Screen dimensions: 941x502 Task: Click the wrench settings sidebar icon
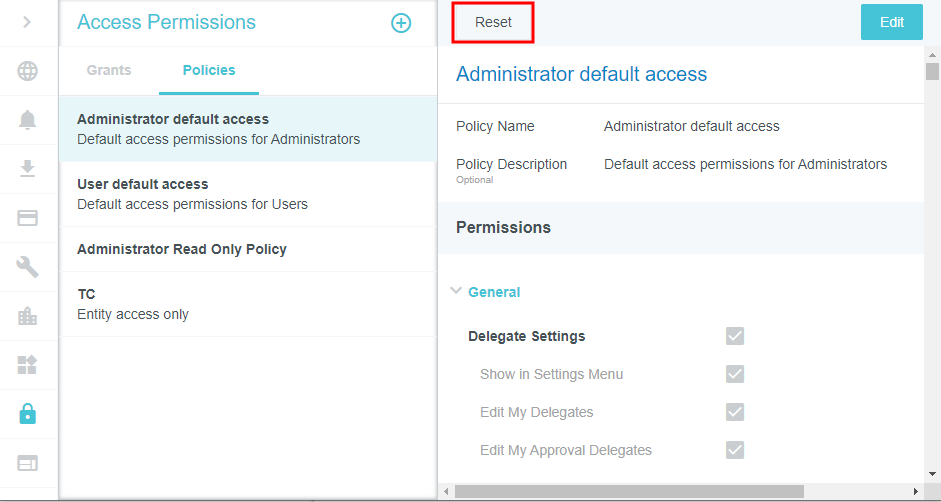28,266
